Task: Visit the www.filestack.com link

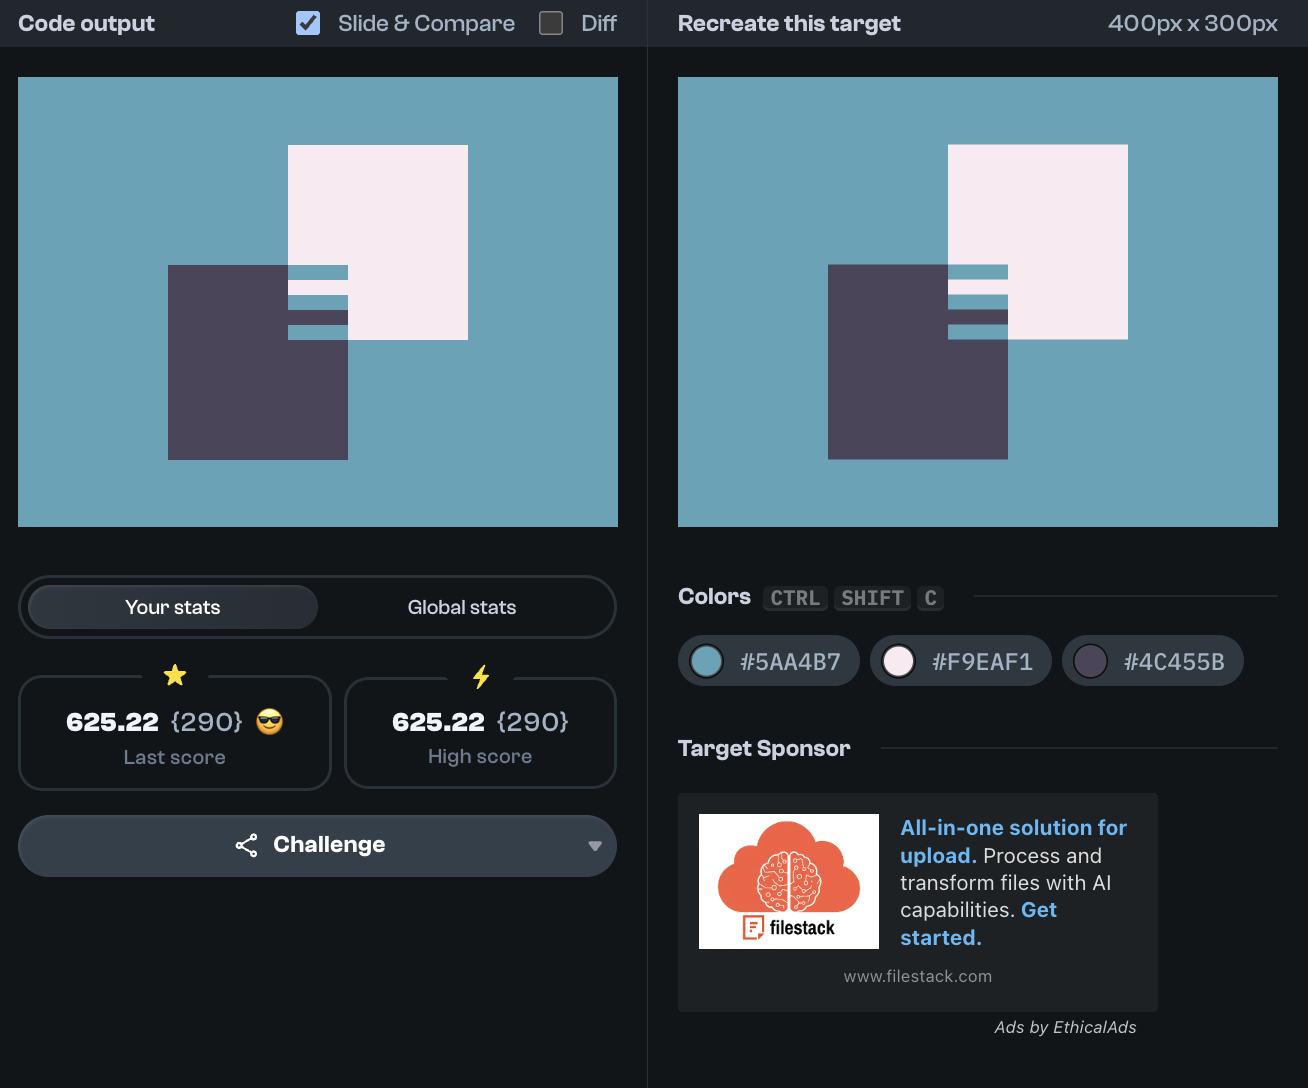Action: [x=917, y=976]
